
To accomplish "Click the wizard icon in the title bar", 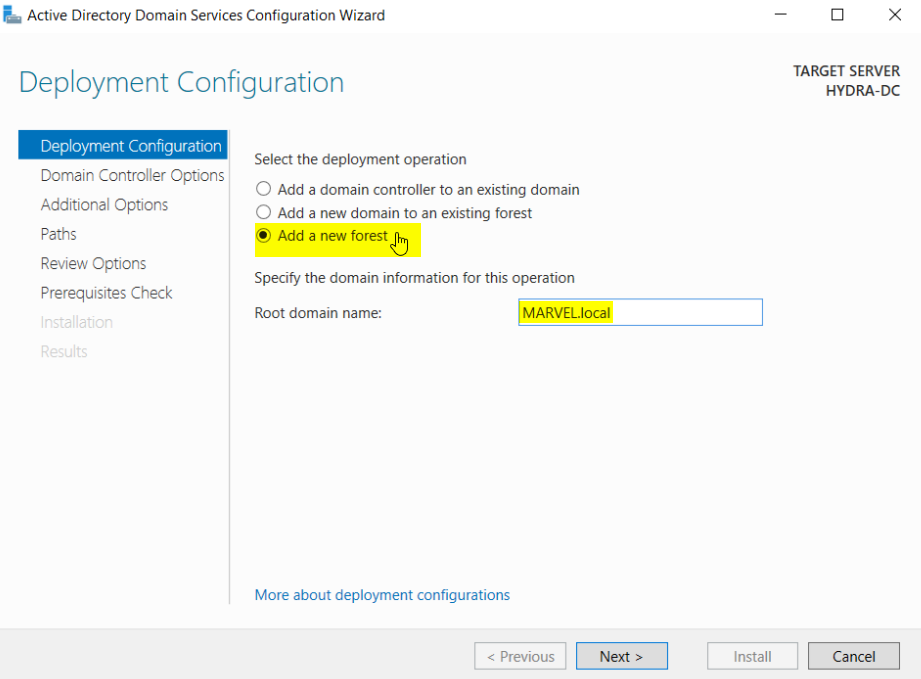I will [12, 15].
